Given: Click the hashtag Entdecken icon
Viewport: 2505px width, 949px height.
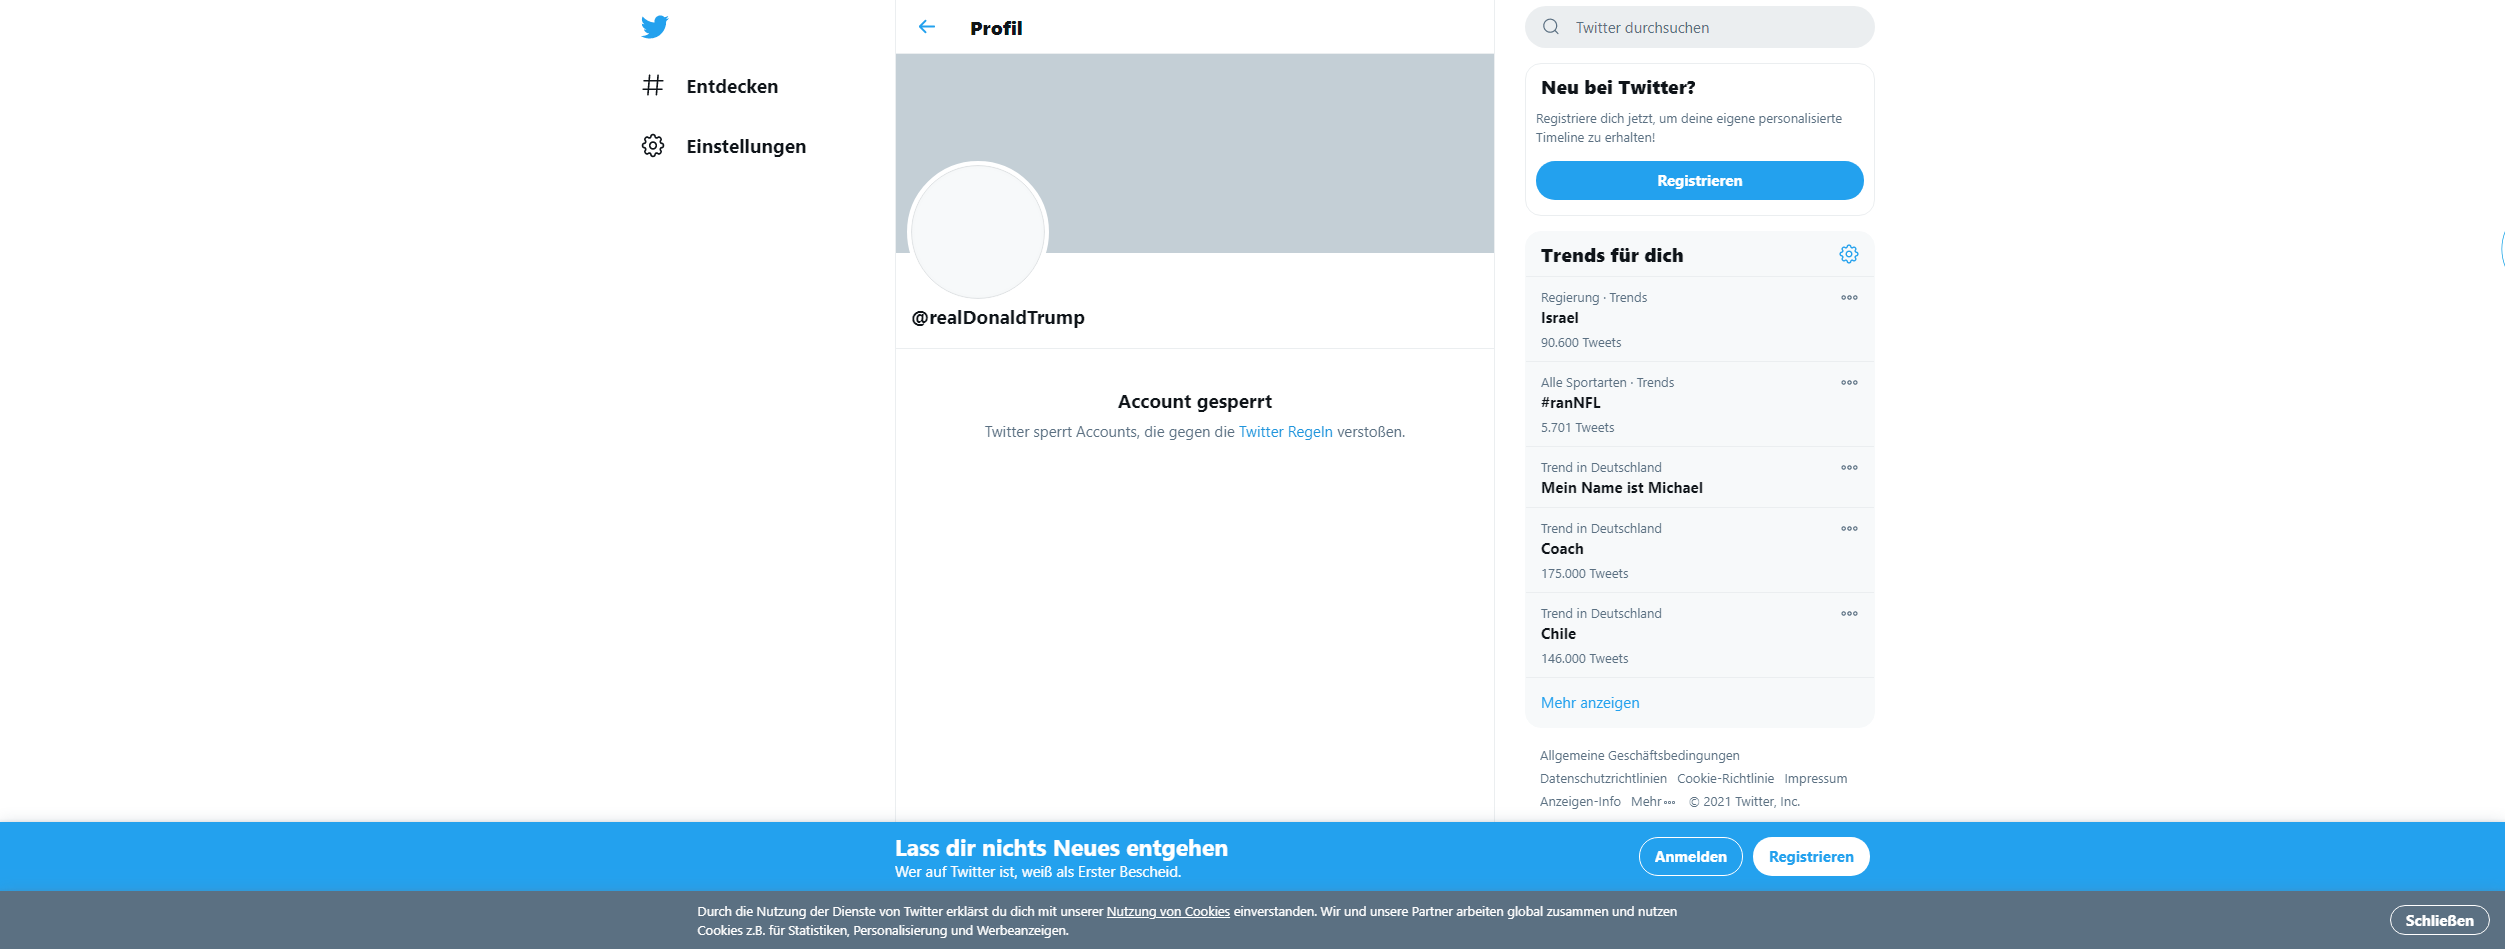Looking at the screenshot, I should [x=653, y=86].
